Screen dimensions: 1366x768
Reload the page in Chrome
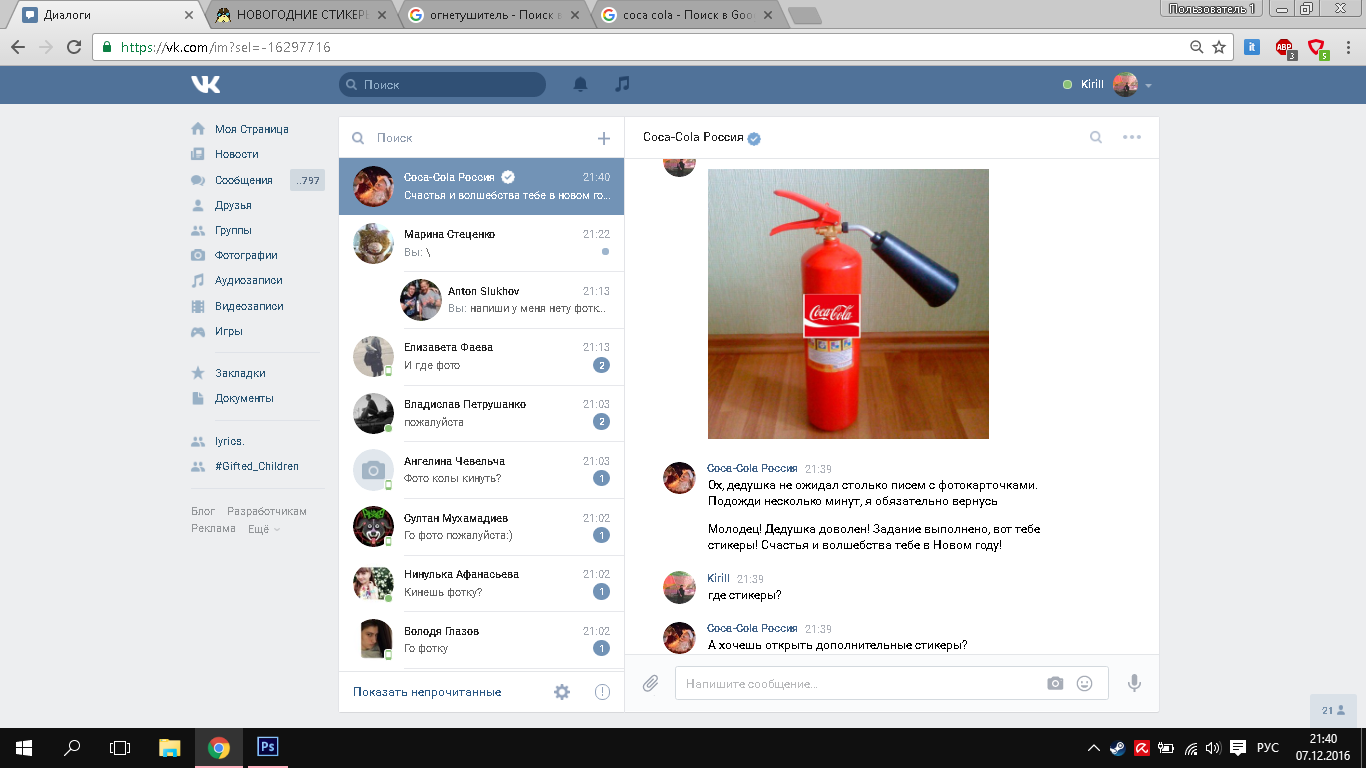pyautogui.click(x=73, y=47)
